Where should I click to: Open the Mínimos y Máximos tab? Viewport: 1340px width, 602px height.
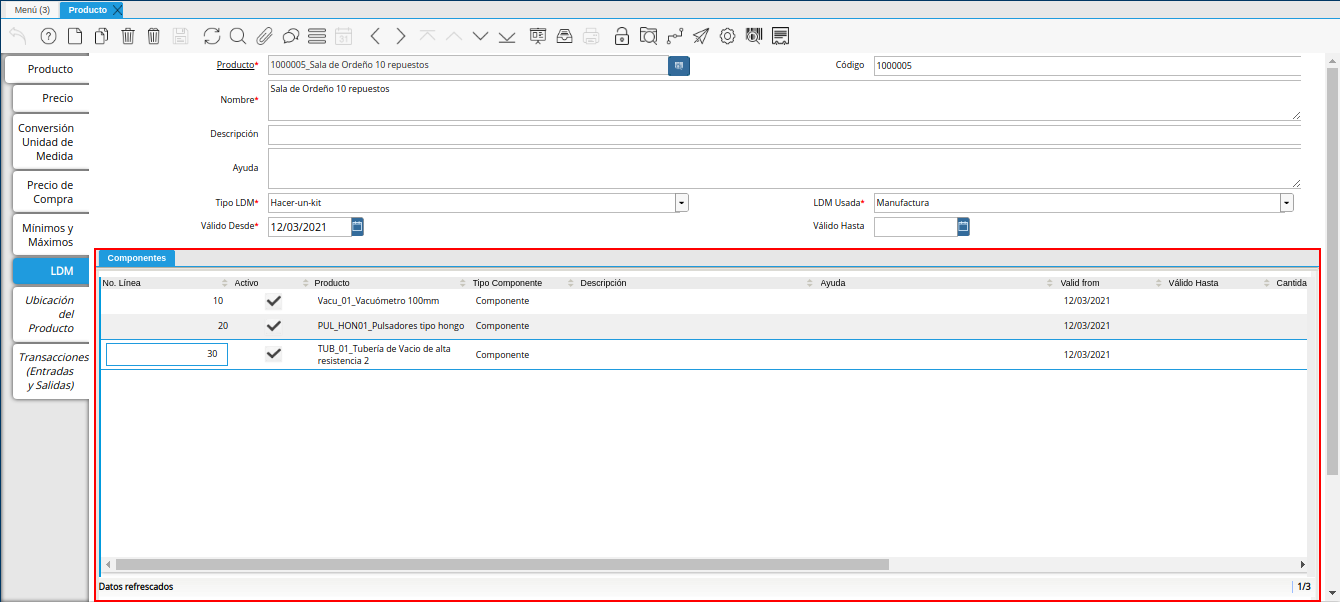pos(50,235)
